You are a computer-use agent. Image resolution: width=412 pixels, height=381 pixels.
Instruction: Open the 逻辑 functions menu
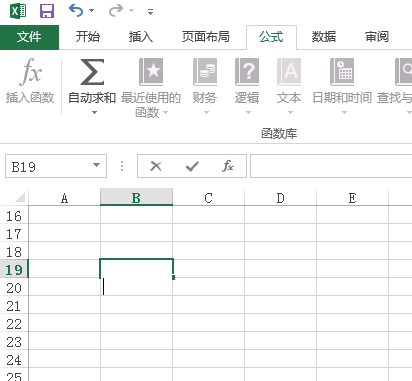(x=247, y=87)
